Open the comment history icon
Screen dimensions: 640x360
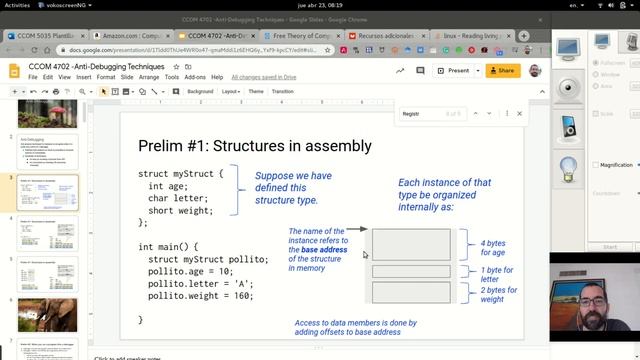pyautogui.click(x=420, y=71)
